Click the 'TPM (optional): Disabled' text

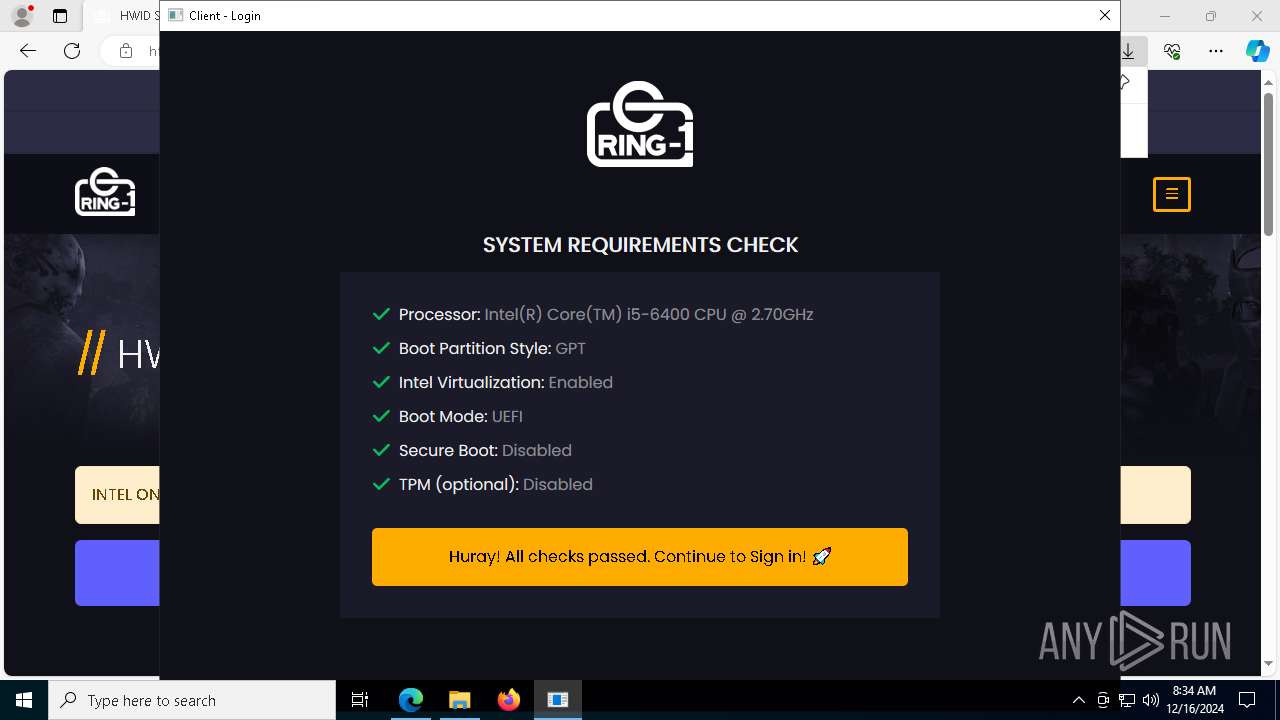496,484
